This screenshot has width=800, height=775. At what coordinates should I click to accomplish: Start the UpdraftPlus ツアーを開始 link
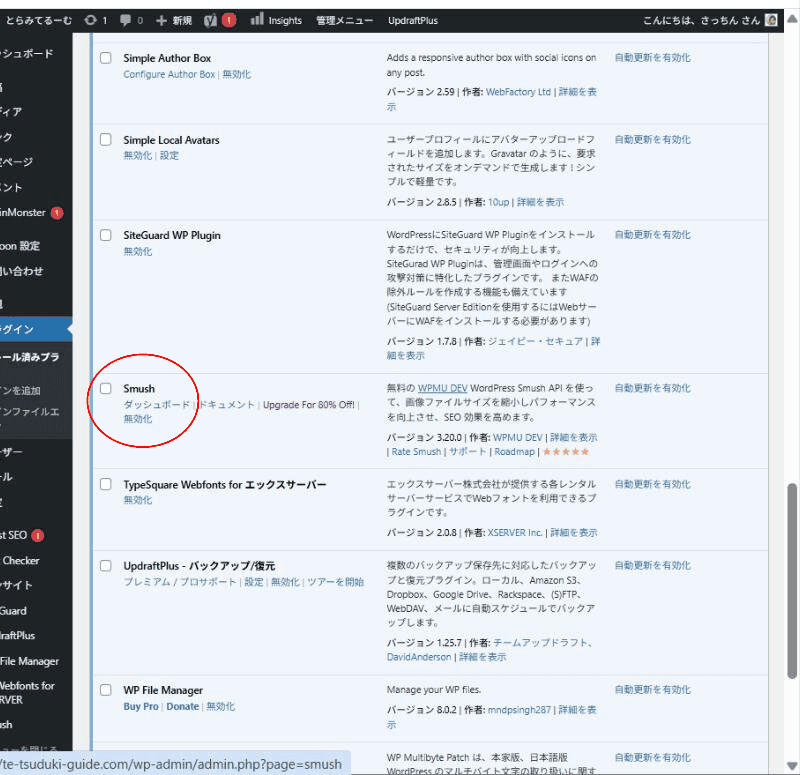click(335, 582)
